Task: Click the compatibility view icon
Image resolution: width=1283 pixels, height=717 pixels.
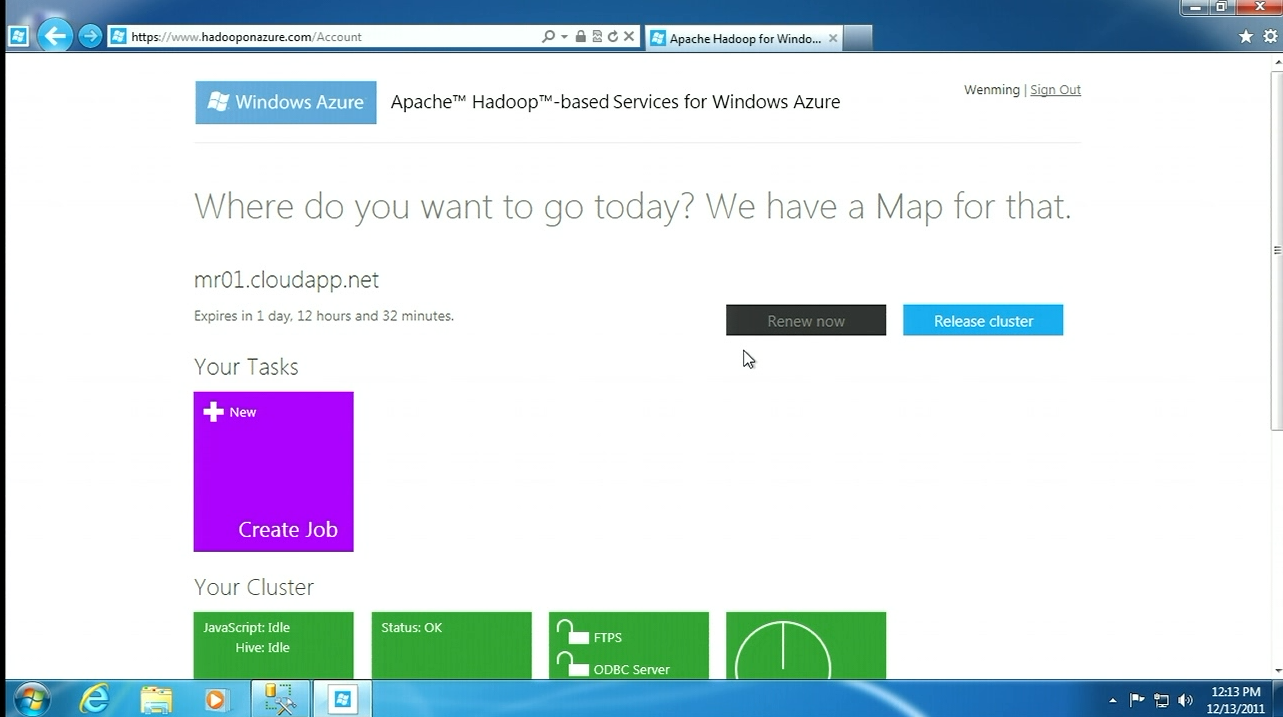Action: [x=597, y=37]
